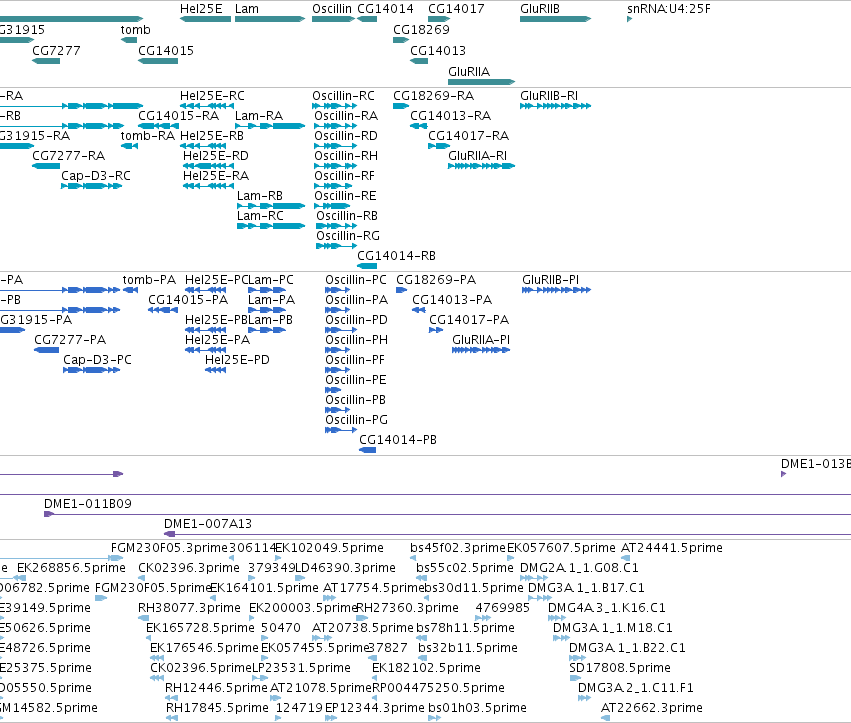Click the RH38077.3prime EST label
The image size is (851, 723).
tap(189, 608)
